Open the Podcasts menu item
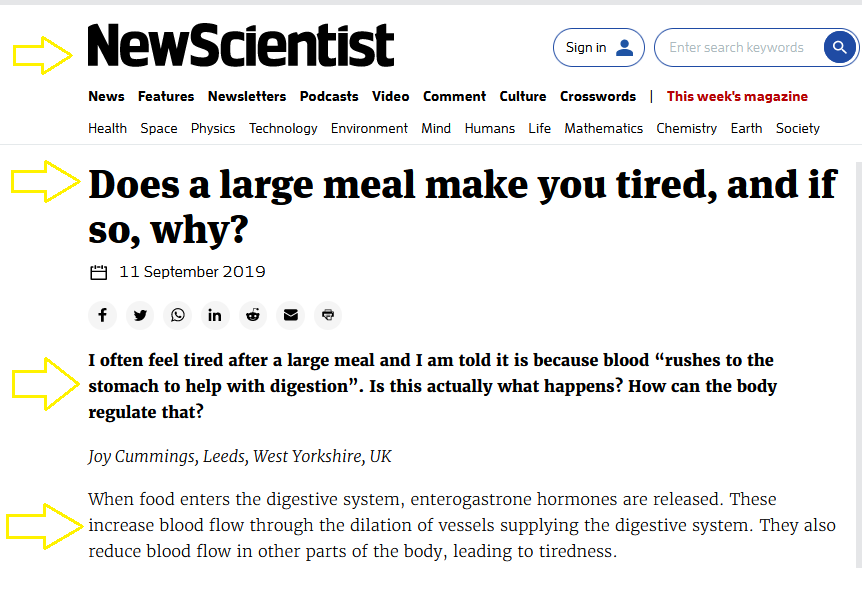This screenshot has width=868, height=592. (329, 96)
